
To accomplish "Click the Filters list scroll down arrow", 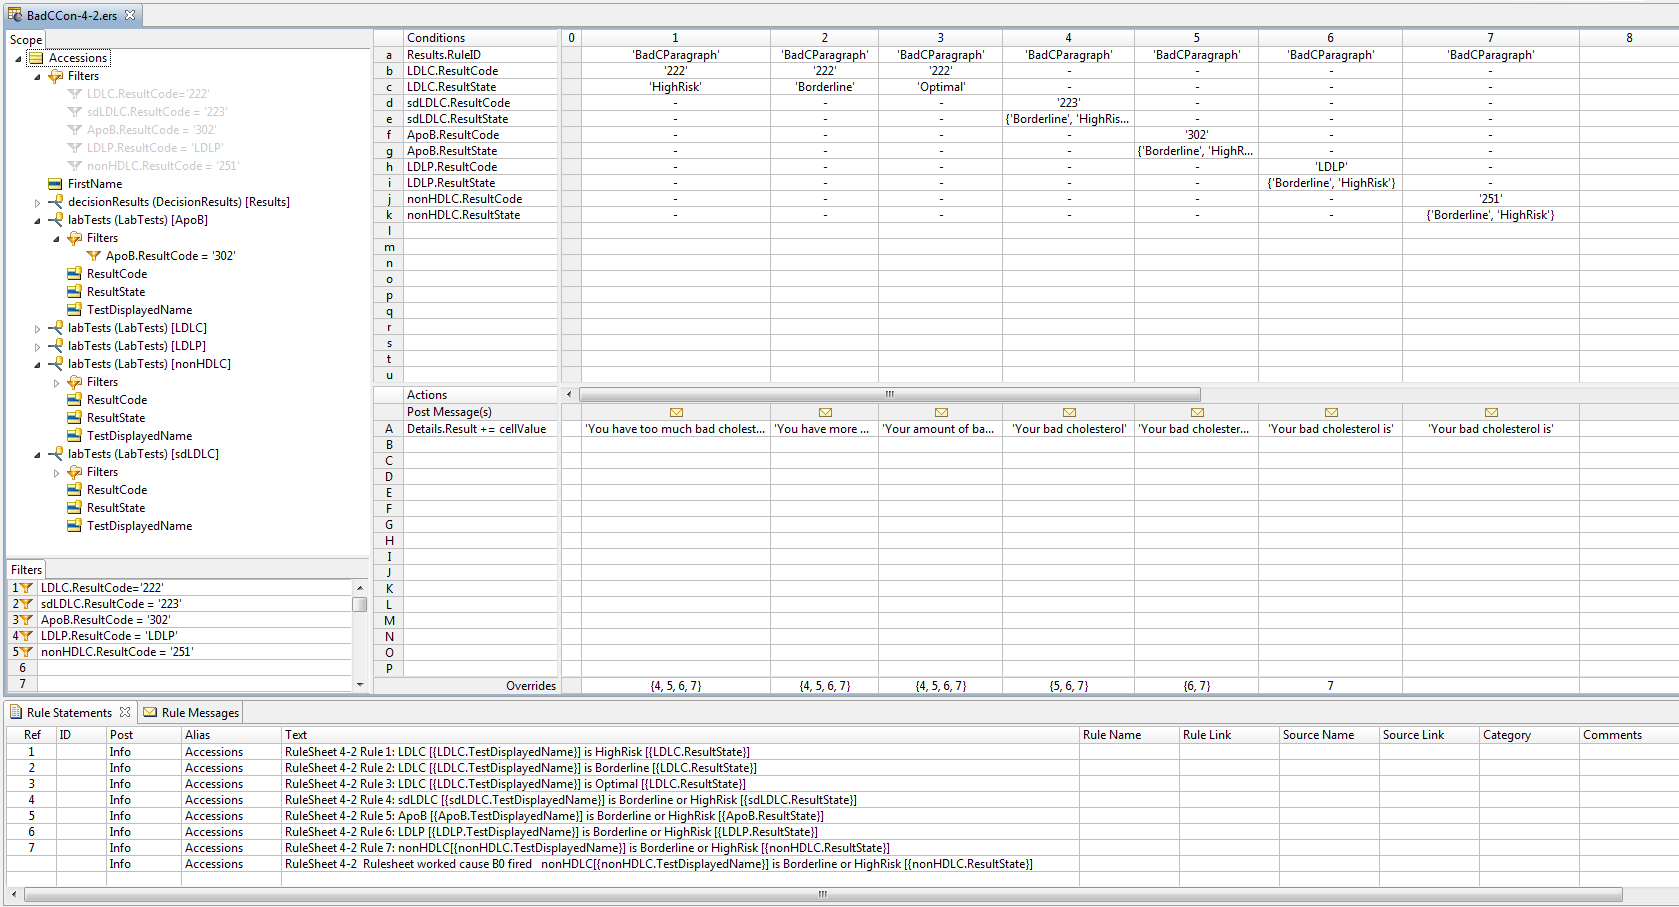I will (360, 684).
